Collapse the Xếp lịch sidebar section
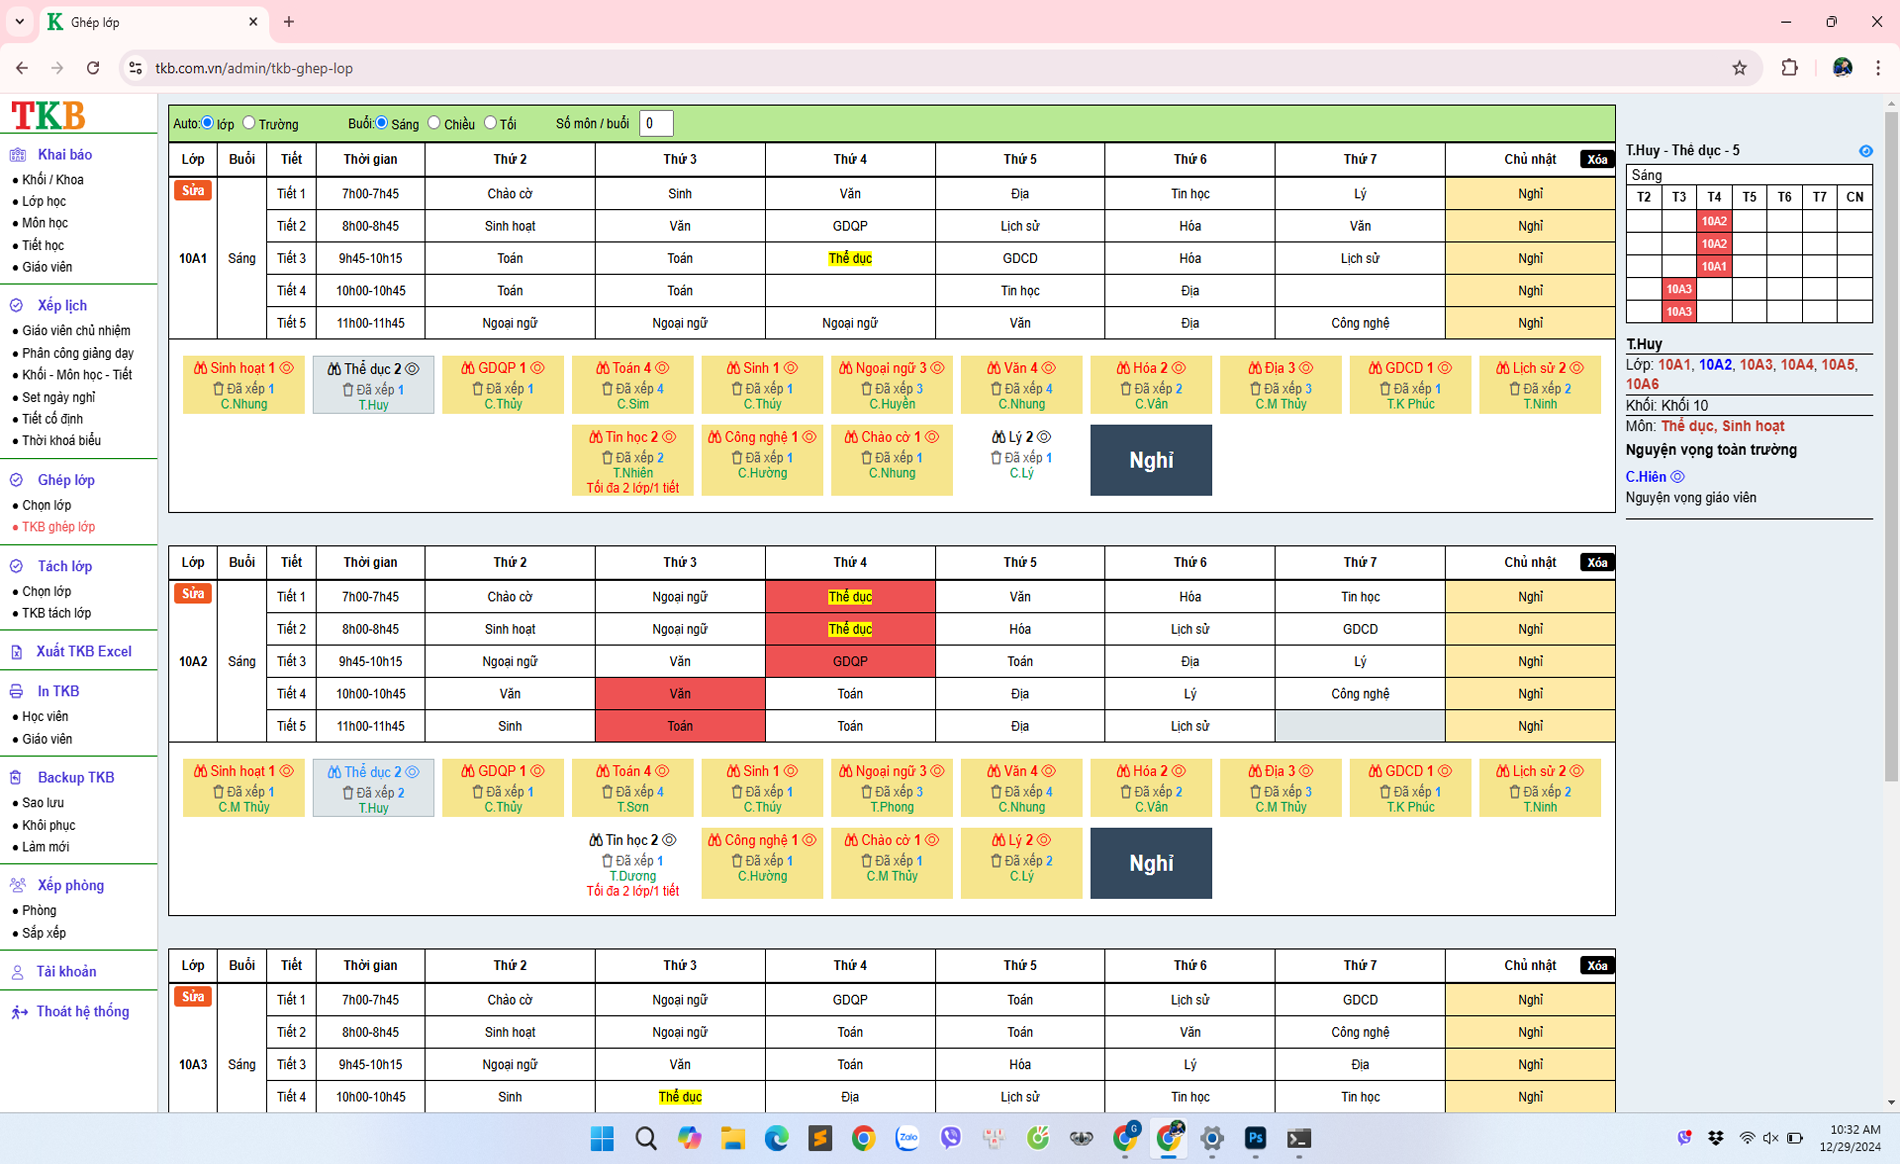Viewport: 1900px width, 1164px height. pyautogui.click(x=61, y=306)
